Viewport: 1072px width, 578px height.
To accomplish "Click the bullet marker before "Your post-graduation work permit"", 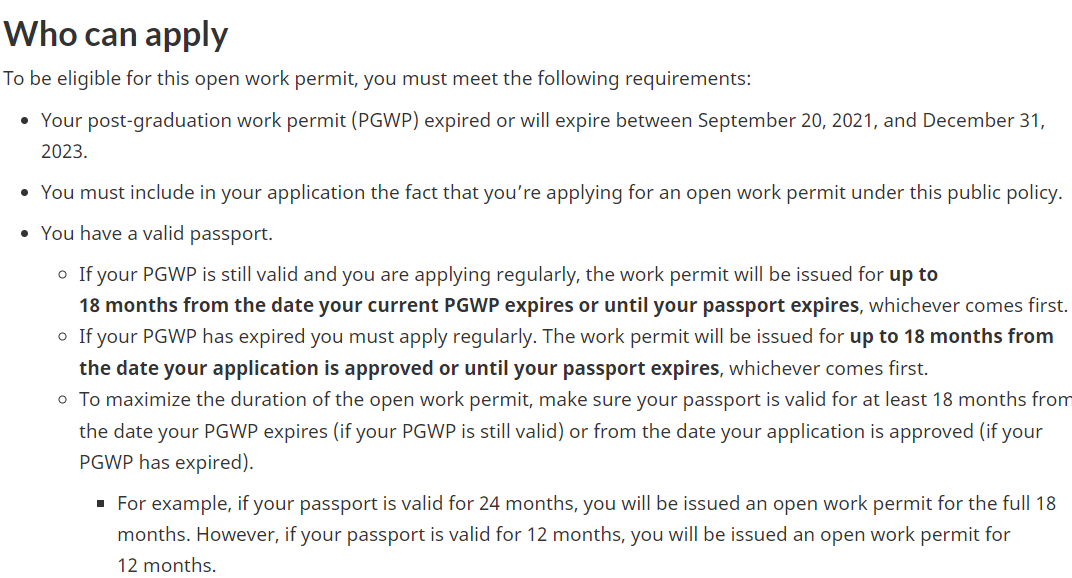I will [25, 121].
